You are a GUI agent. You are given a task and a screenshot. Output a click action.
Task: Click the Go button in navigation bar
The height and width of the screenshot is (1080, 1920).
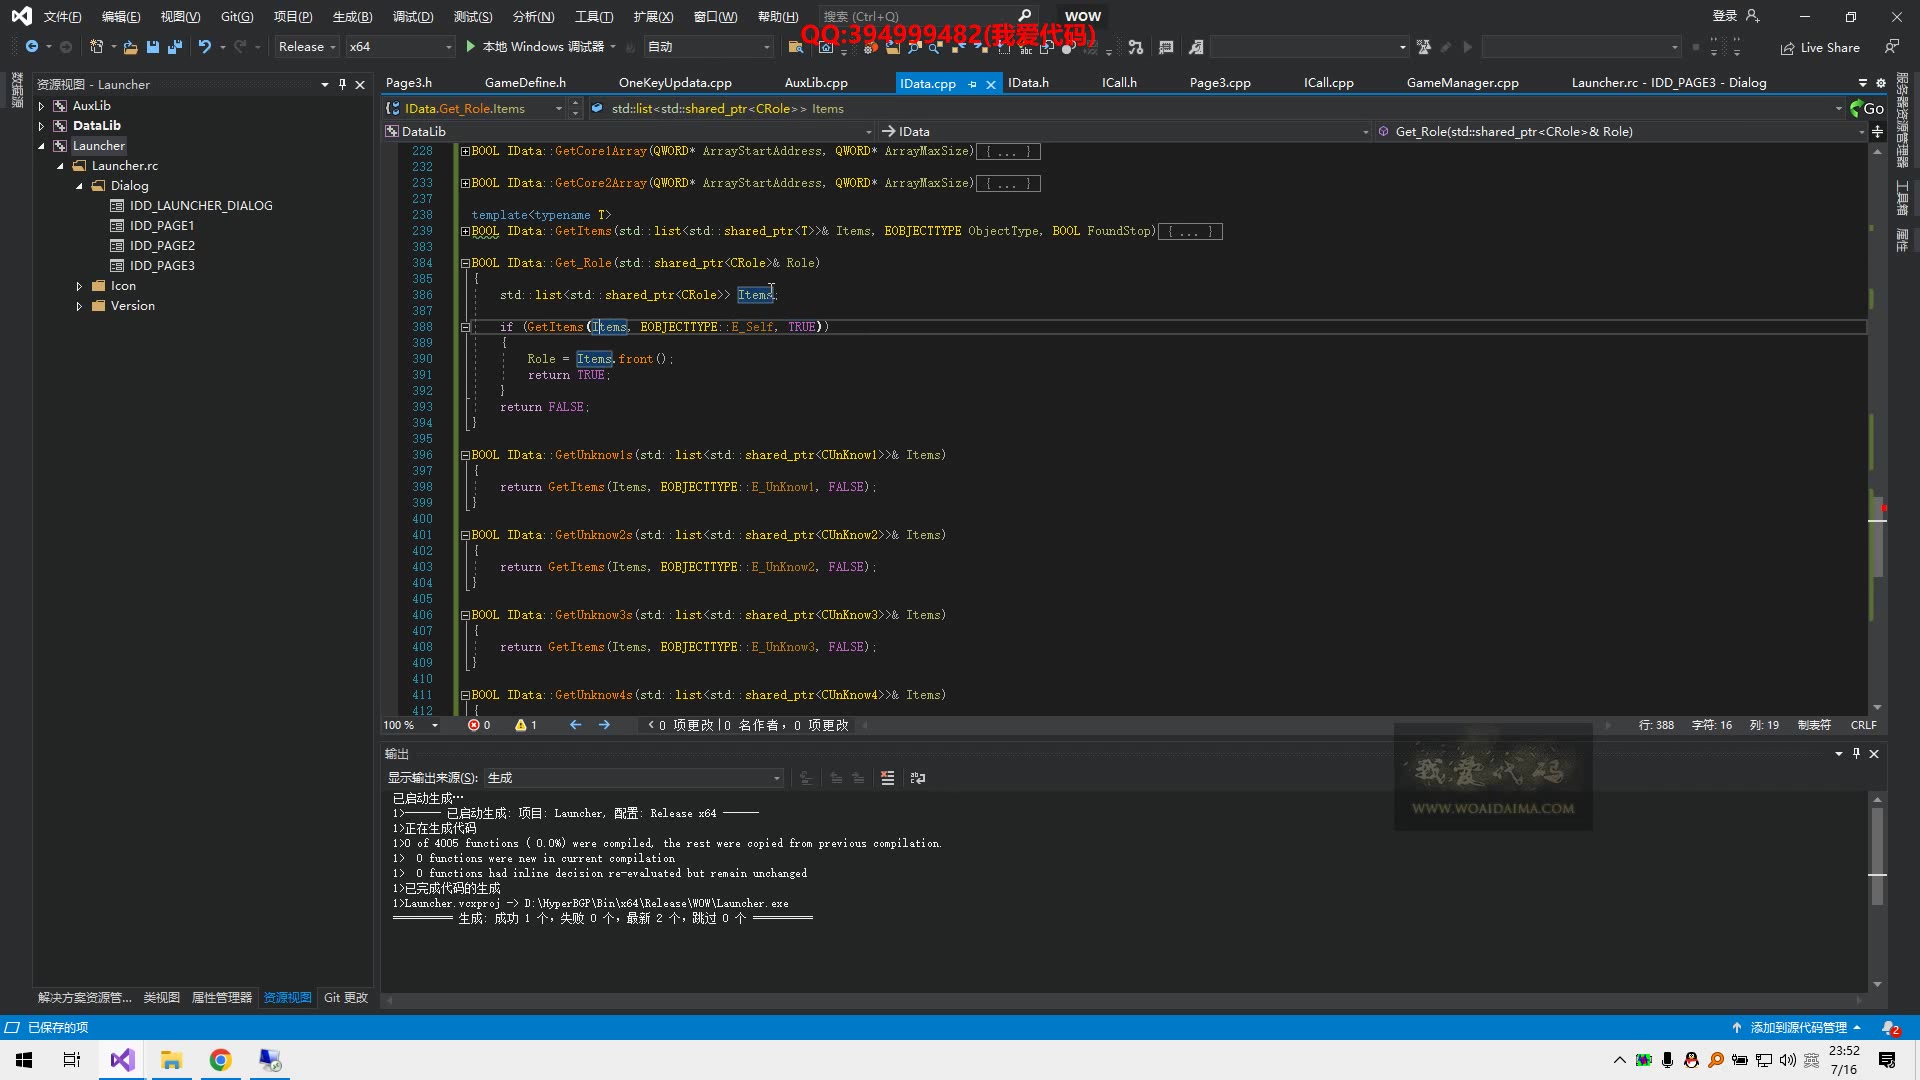pos(1866,108)
